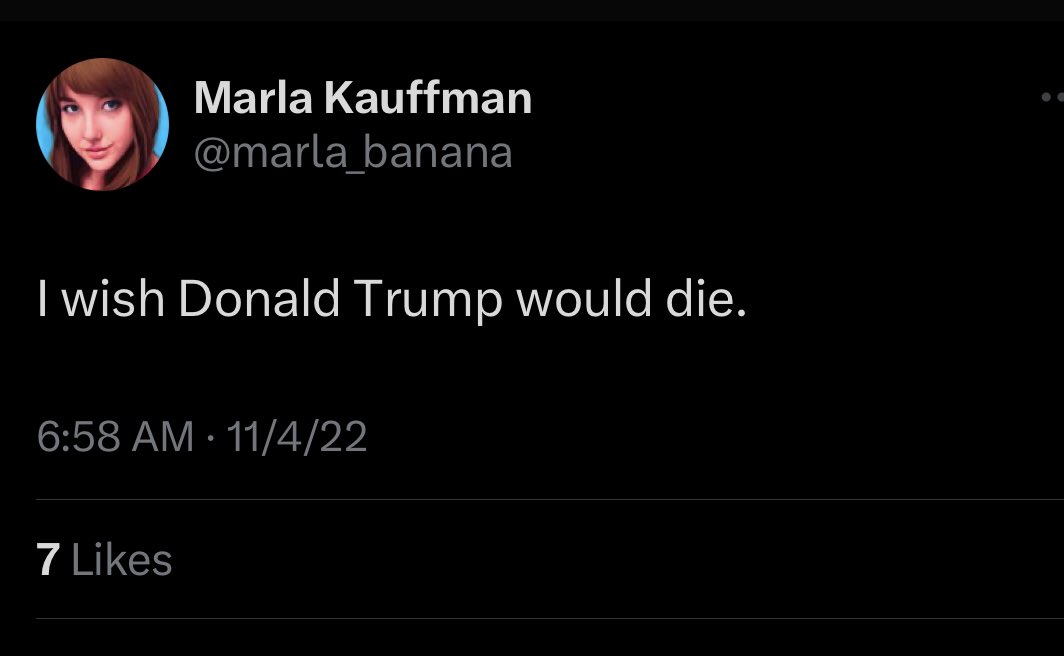Select the tweet text about Donald Trump
This screenshot has height=656, width=1064.
(391, 299)
